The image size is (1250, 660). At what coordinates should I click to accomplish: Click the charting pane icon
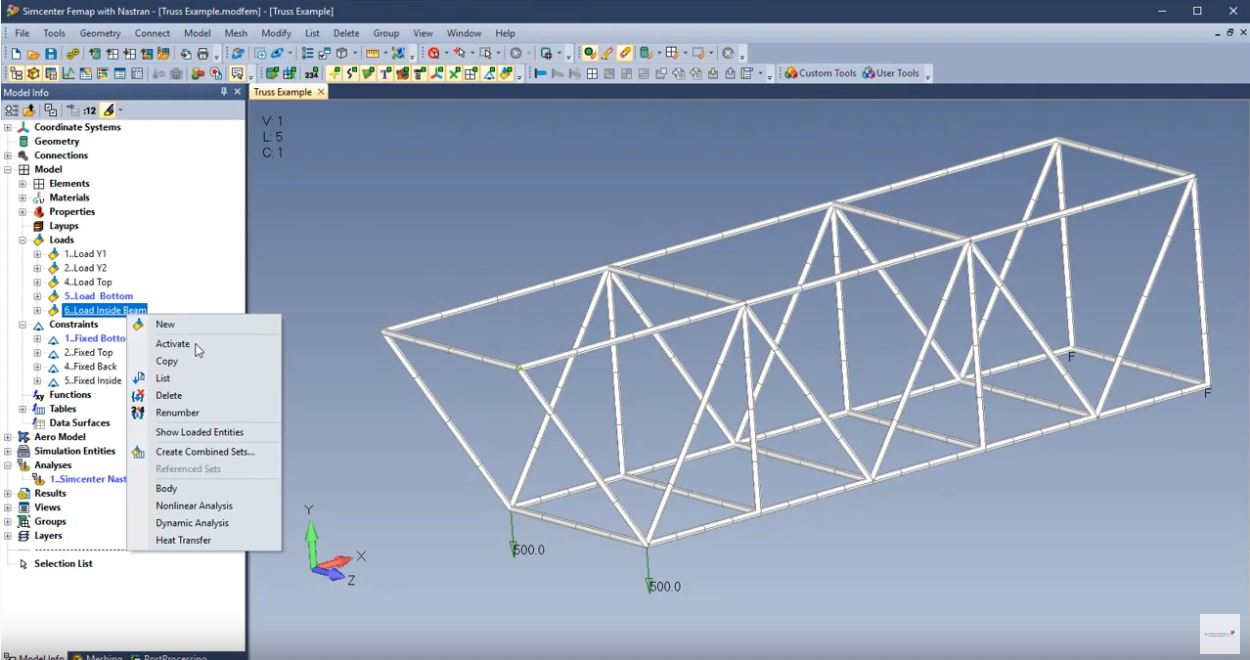[69, 73]
